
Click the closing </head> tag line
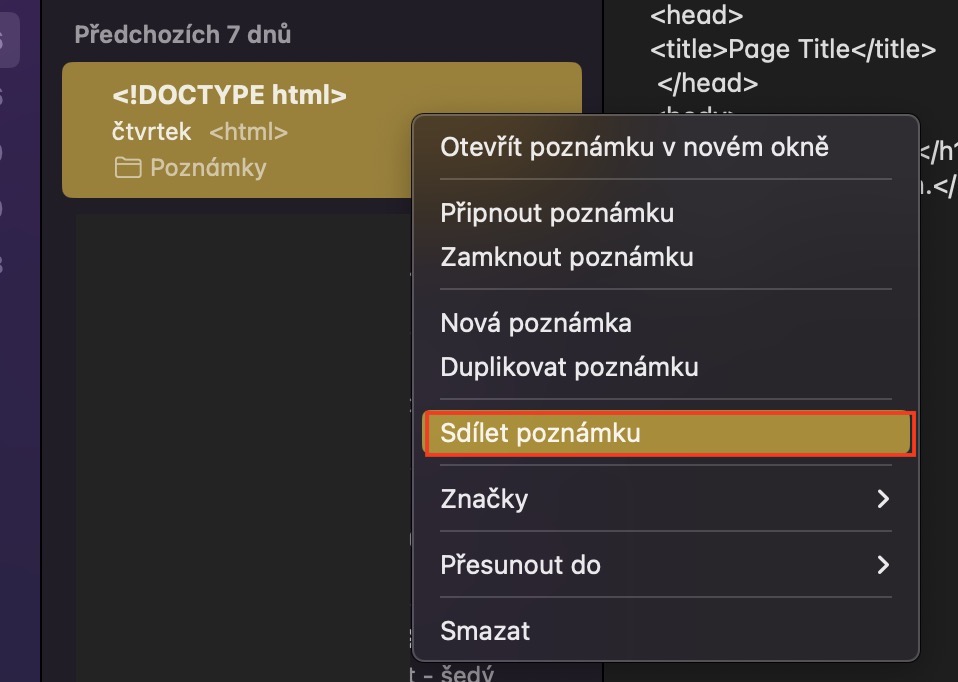pyautogui.click(x=708, y=83)
